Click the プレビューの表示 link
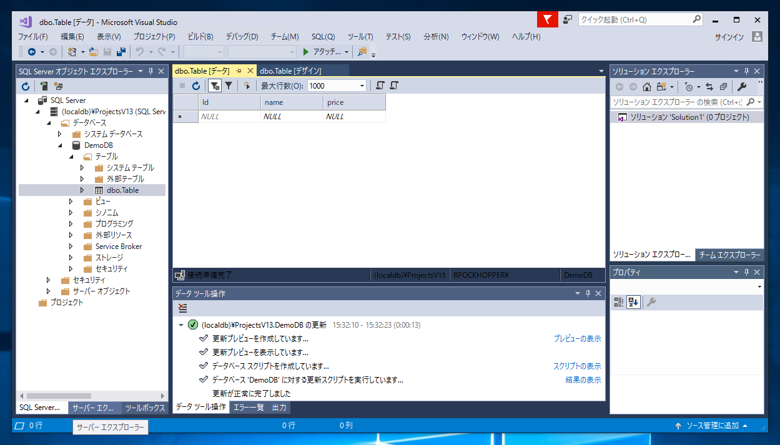 [577, 339]
